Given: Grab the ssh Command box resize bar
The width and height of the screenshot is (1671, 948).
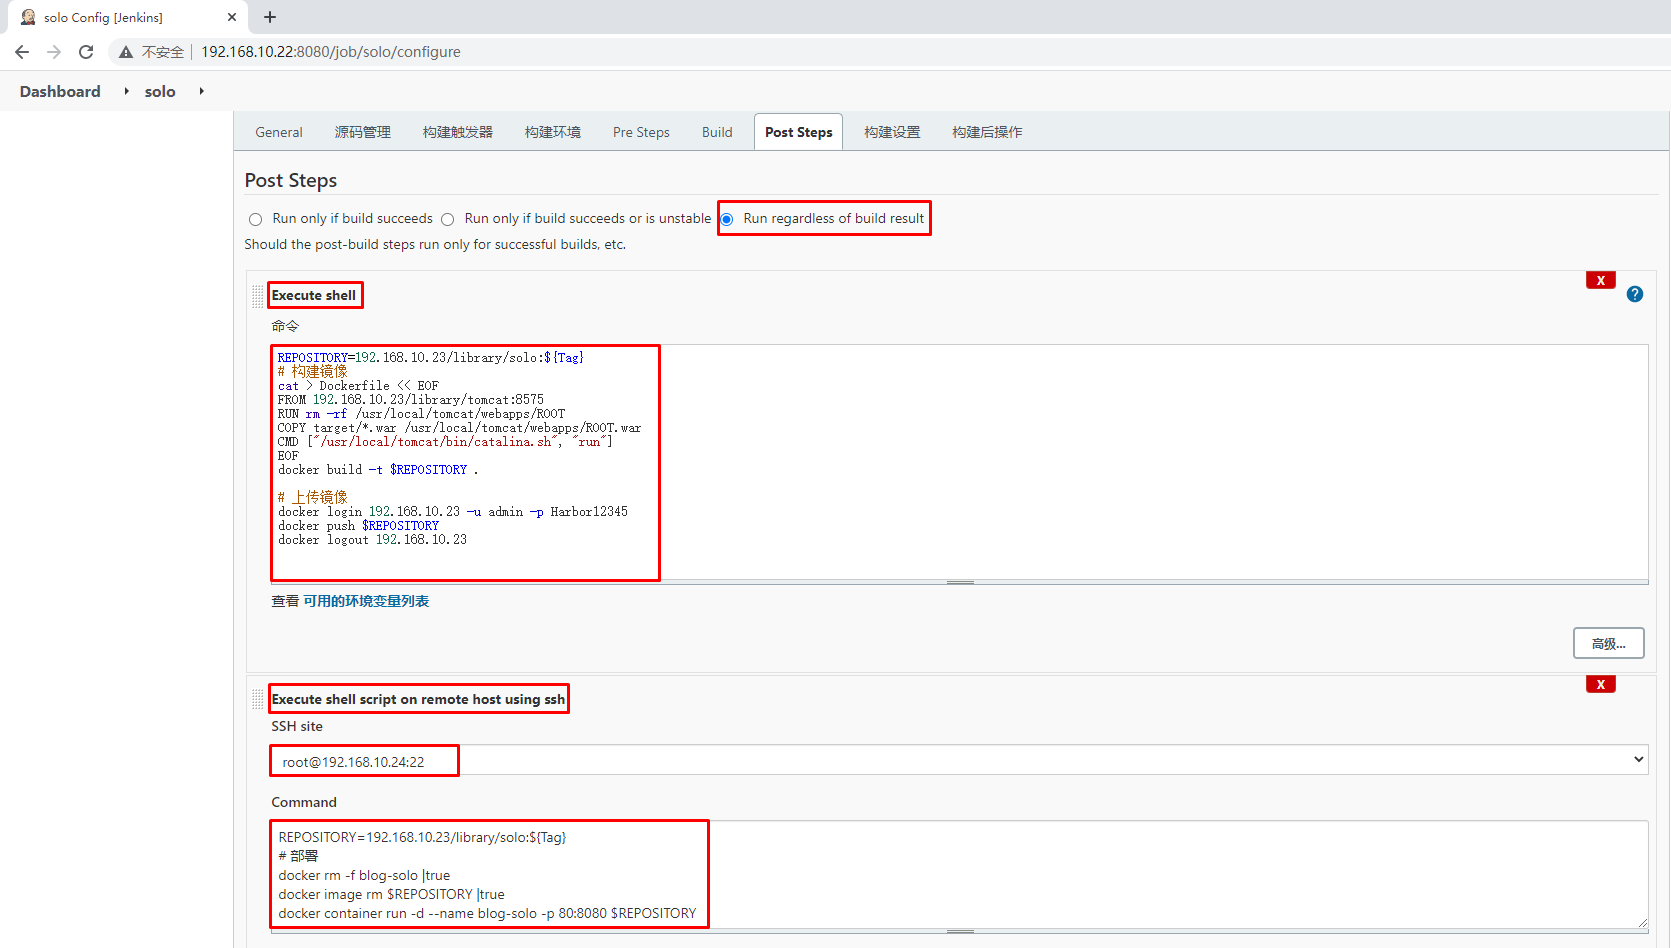Looking at the screenshot, I should [960, 931].
